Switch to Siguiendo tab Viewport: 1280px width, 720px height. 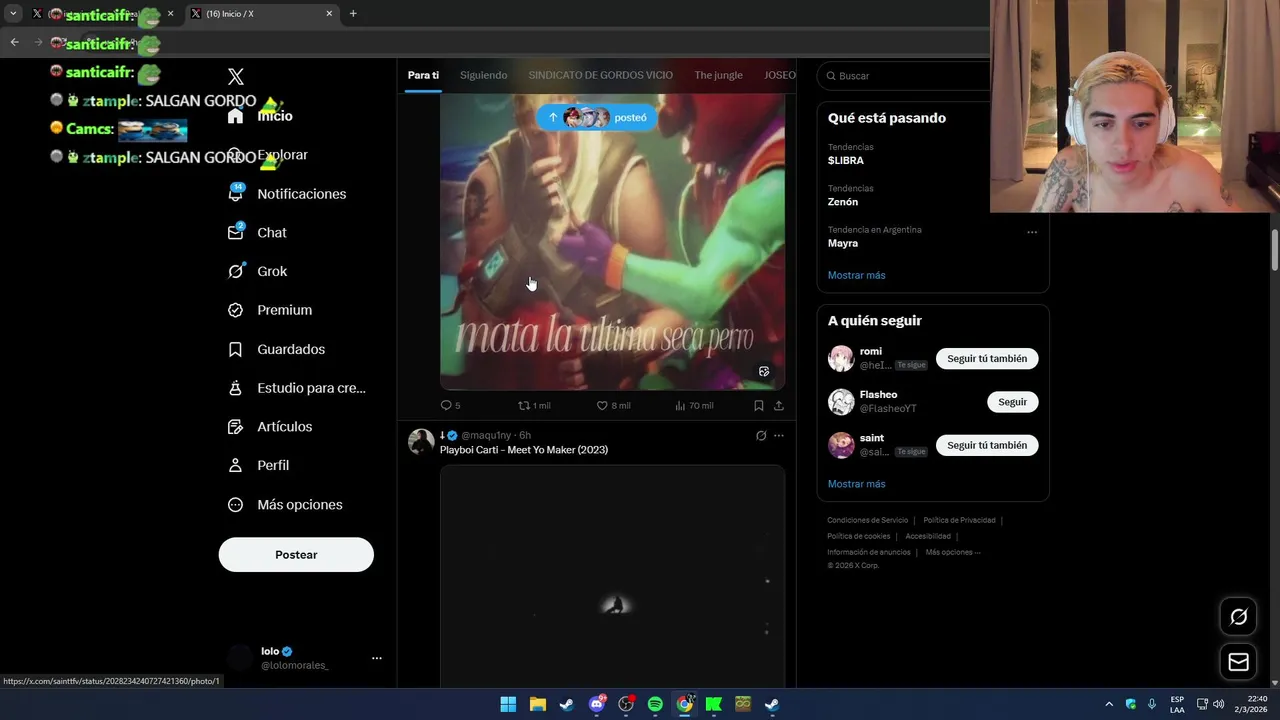[483, 75]
